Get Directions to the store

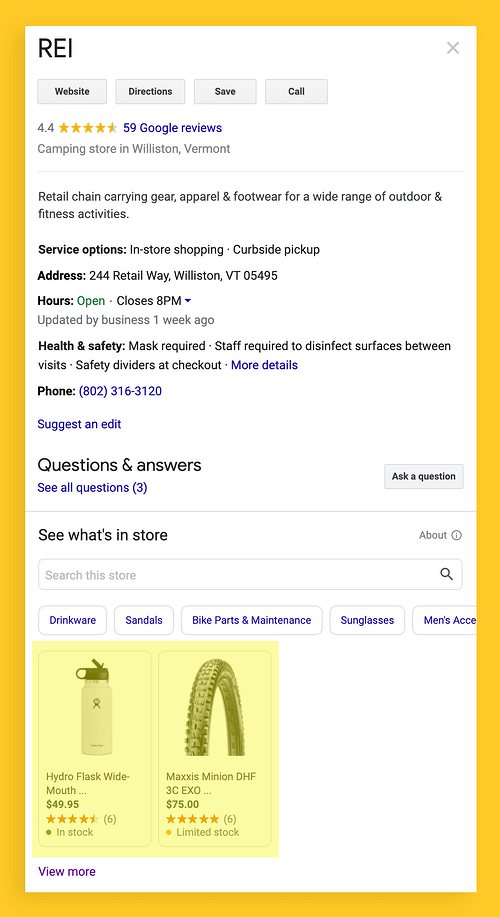tap(150, 92)
